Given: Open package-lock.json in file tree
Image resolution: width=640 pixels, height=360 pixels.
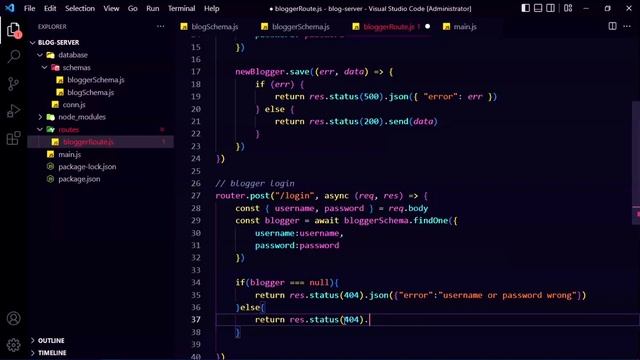Looking at the screenshot, I should point(87,167).
